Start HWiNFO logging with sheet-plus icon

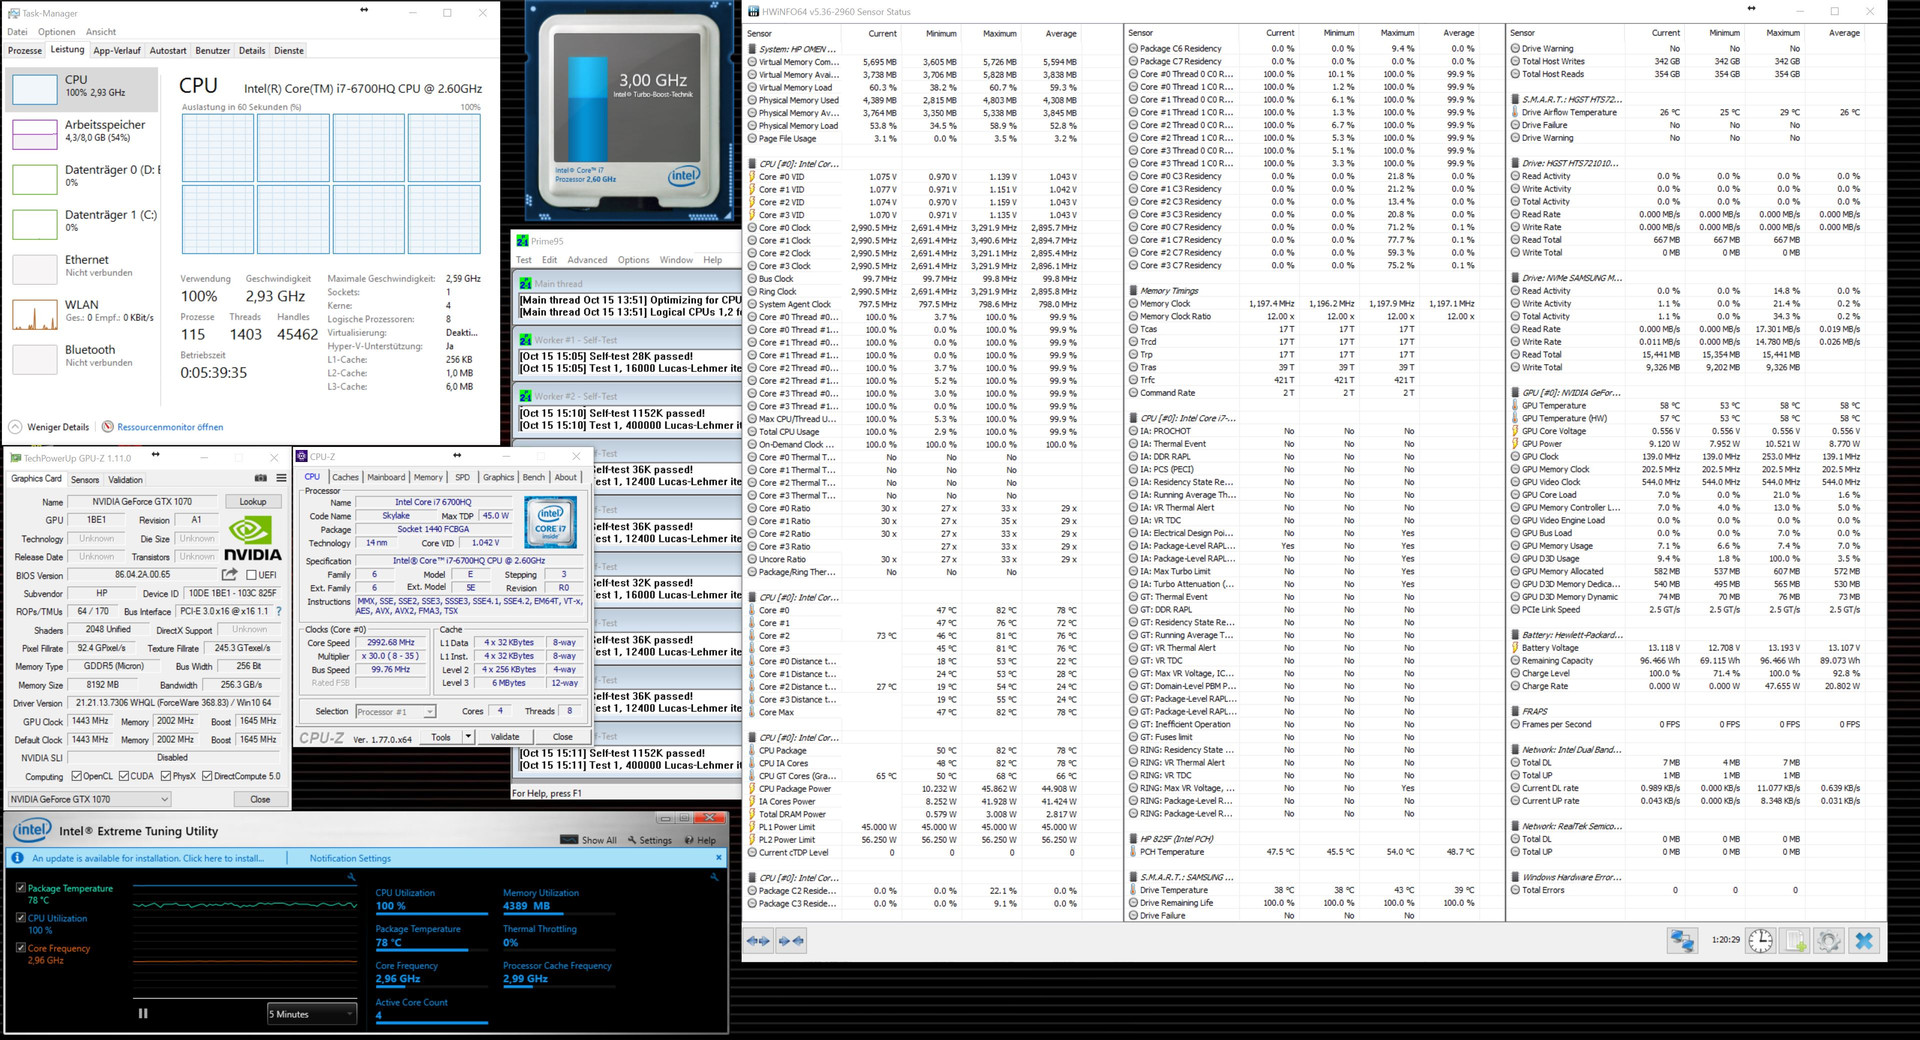point(1795,941)
